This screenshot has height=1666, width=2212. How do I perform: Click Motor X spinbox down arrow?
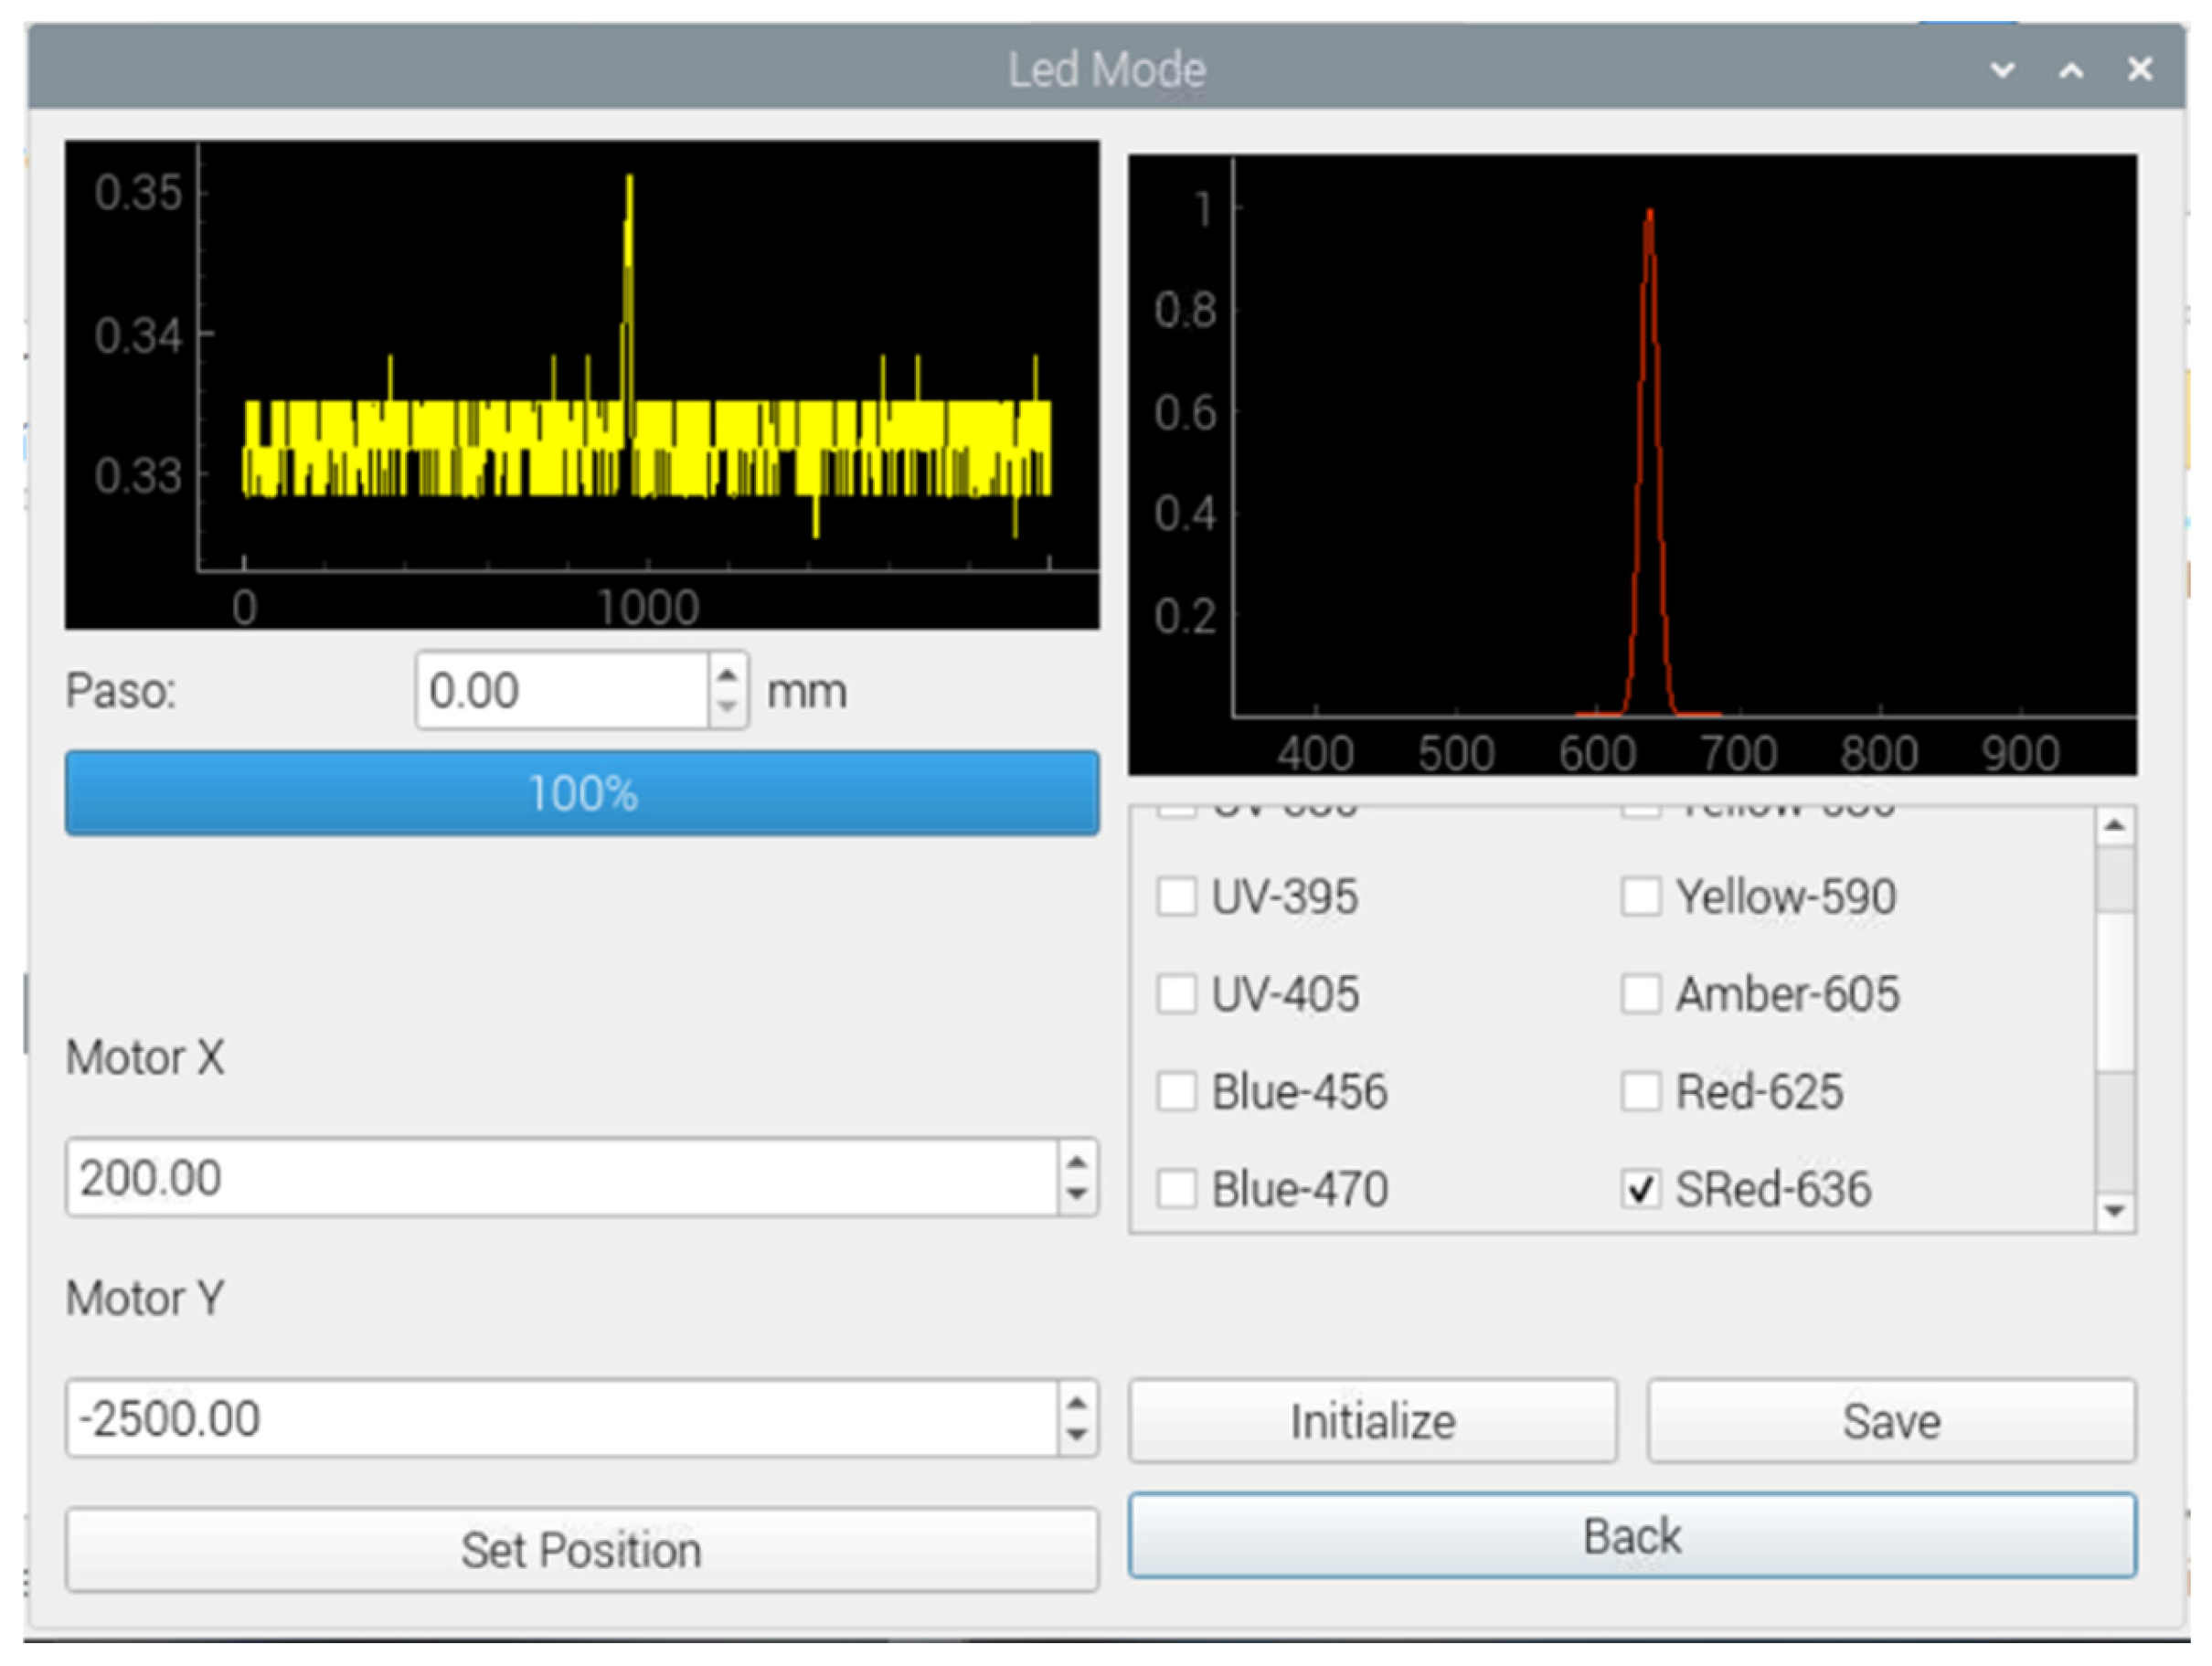pos(1076,1193)
